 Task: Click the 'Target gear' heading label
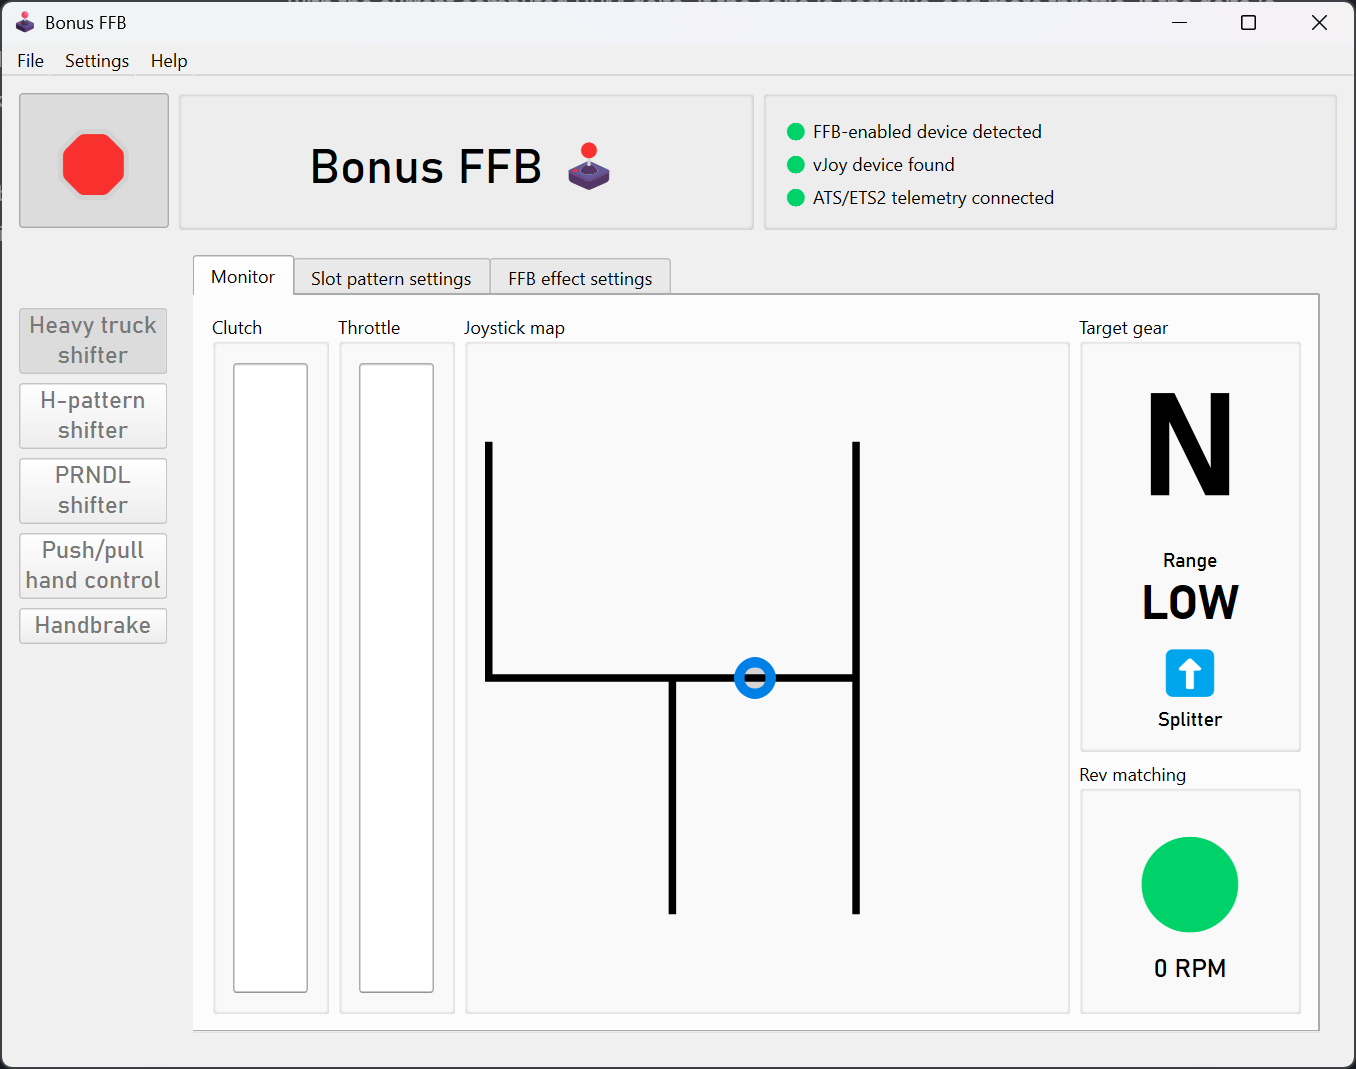coord(1123,328)
